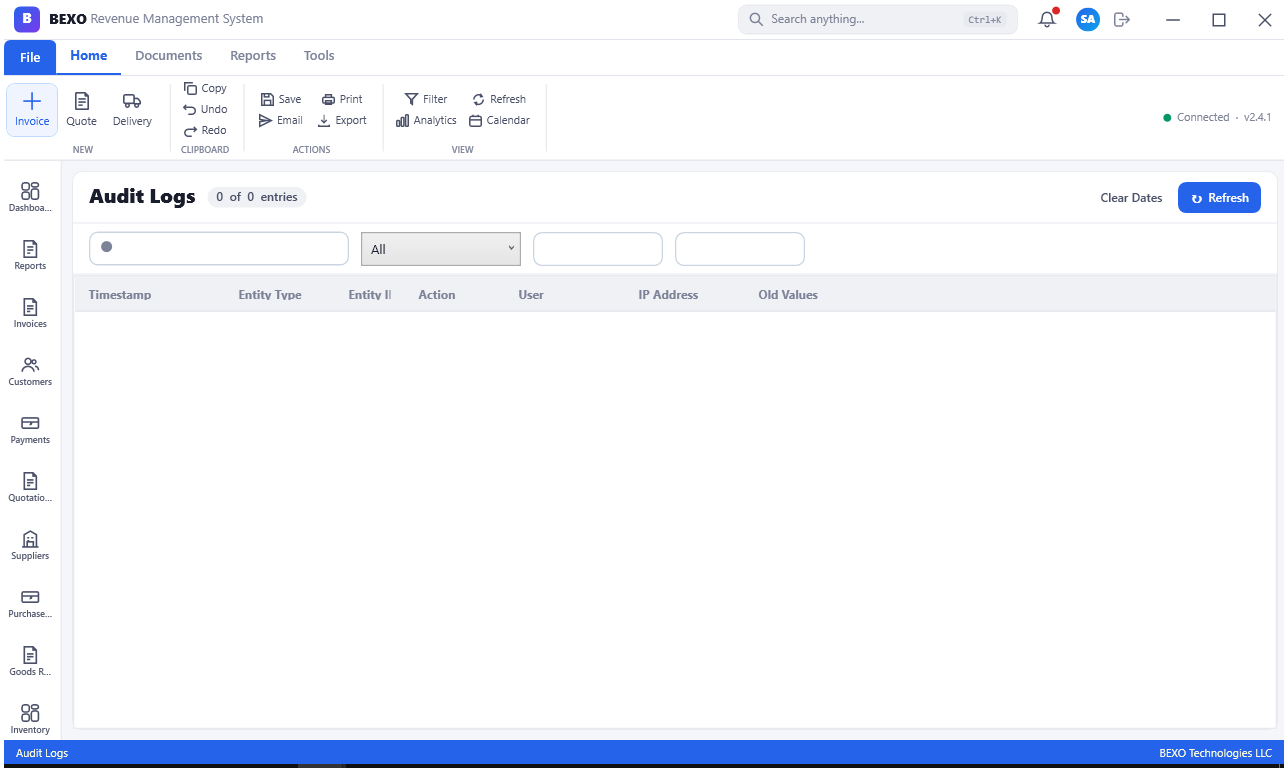1288x768 pixels.
Task: Open the notifications bell
Action: (1047, 19)
